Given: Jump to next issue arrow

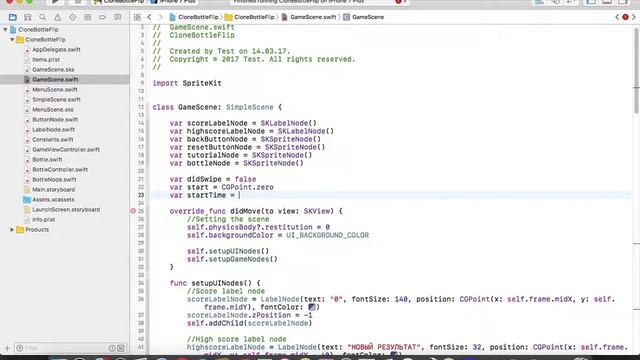Looking at the screenshot, I should click(x=634, y=17).
